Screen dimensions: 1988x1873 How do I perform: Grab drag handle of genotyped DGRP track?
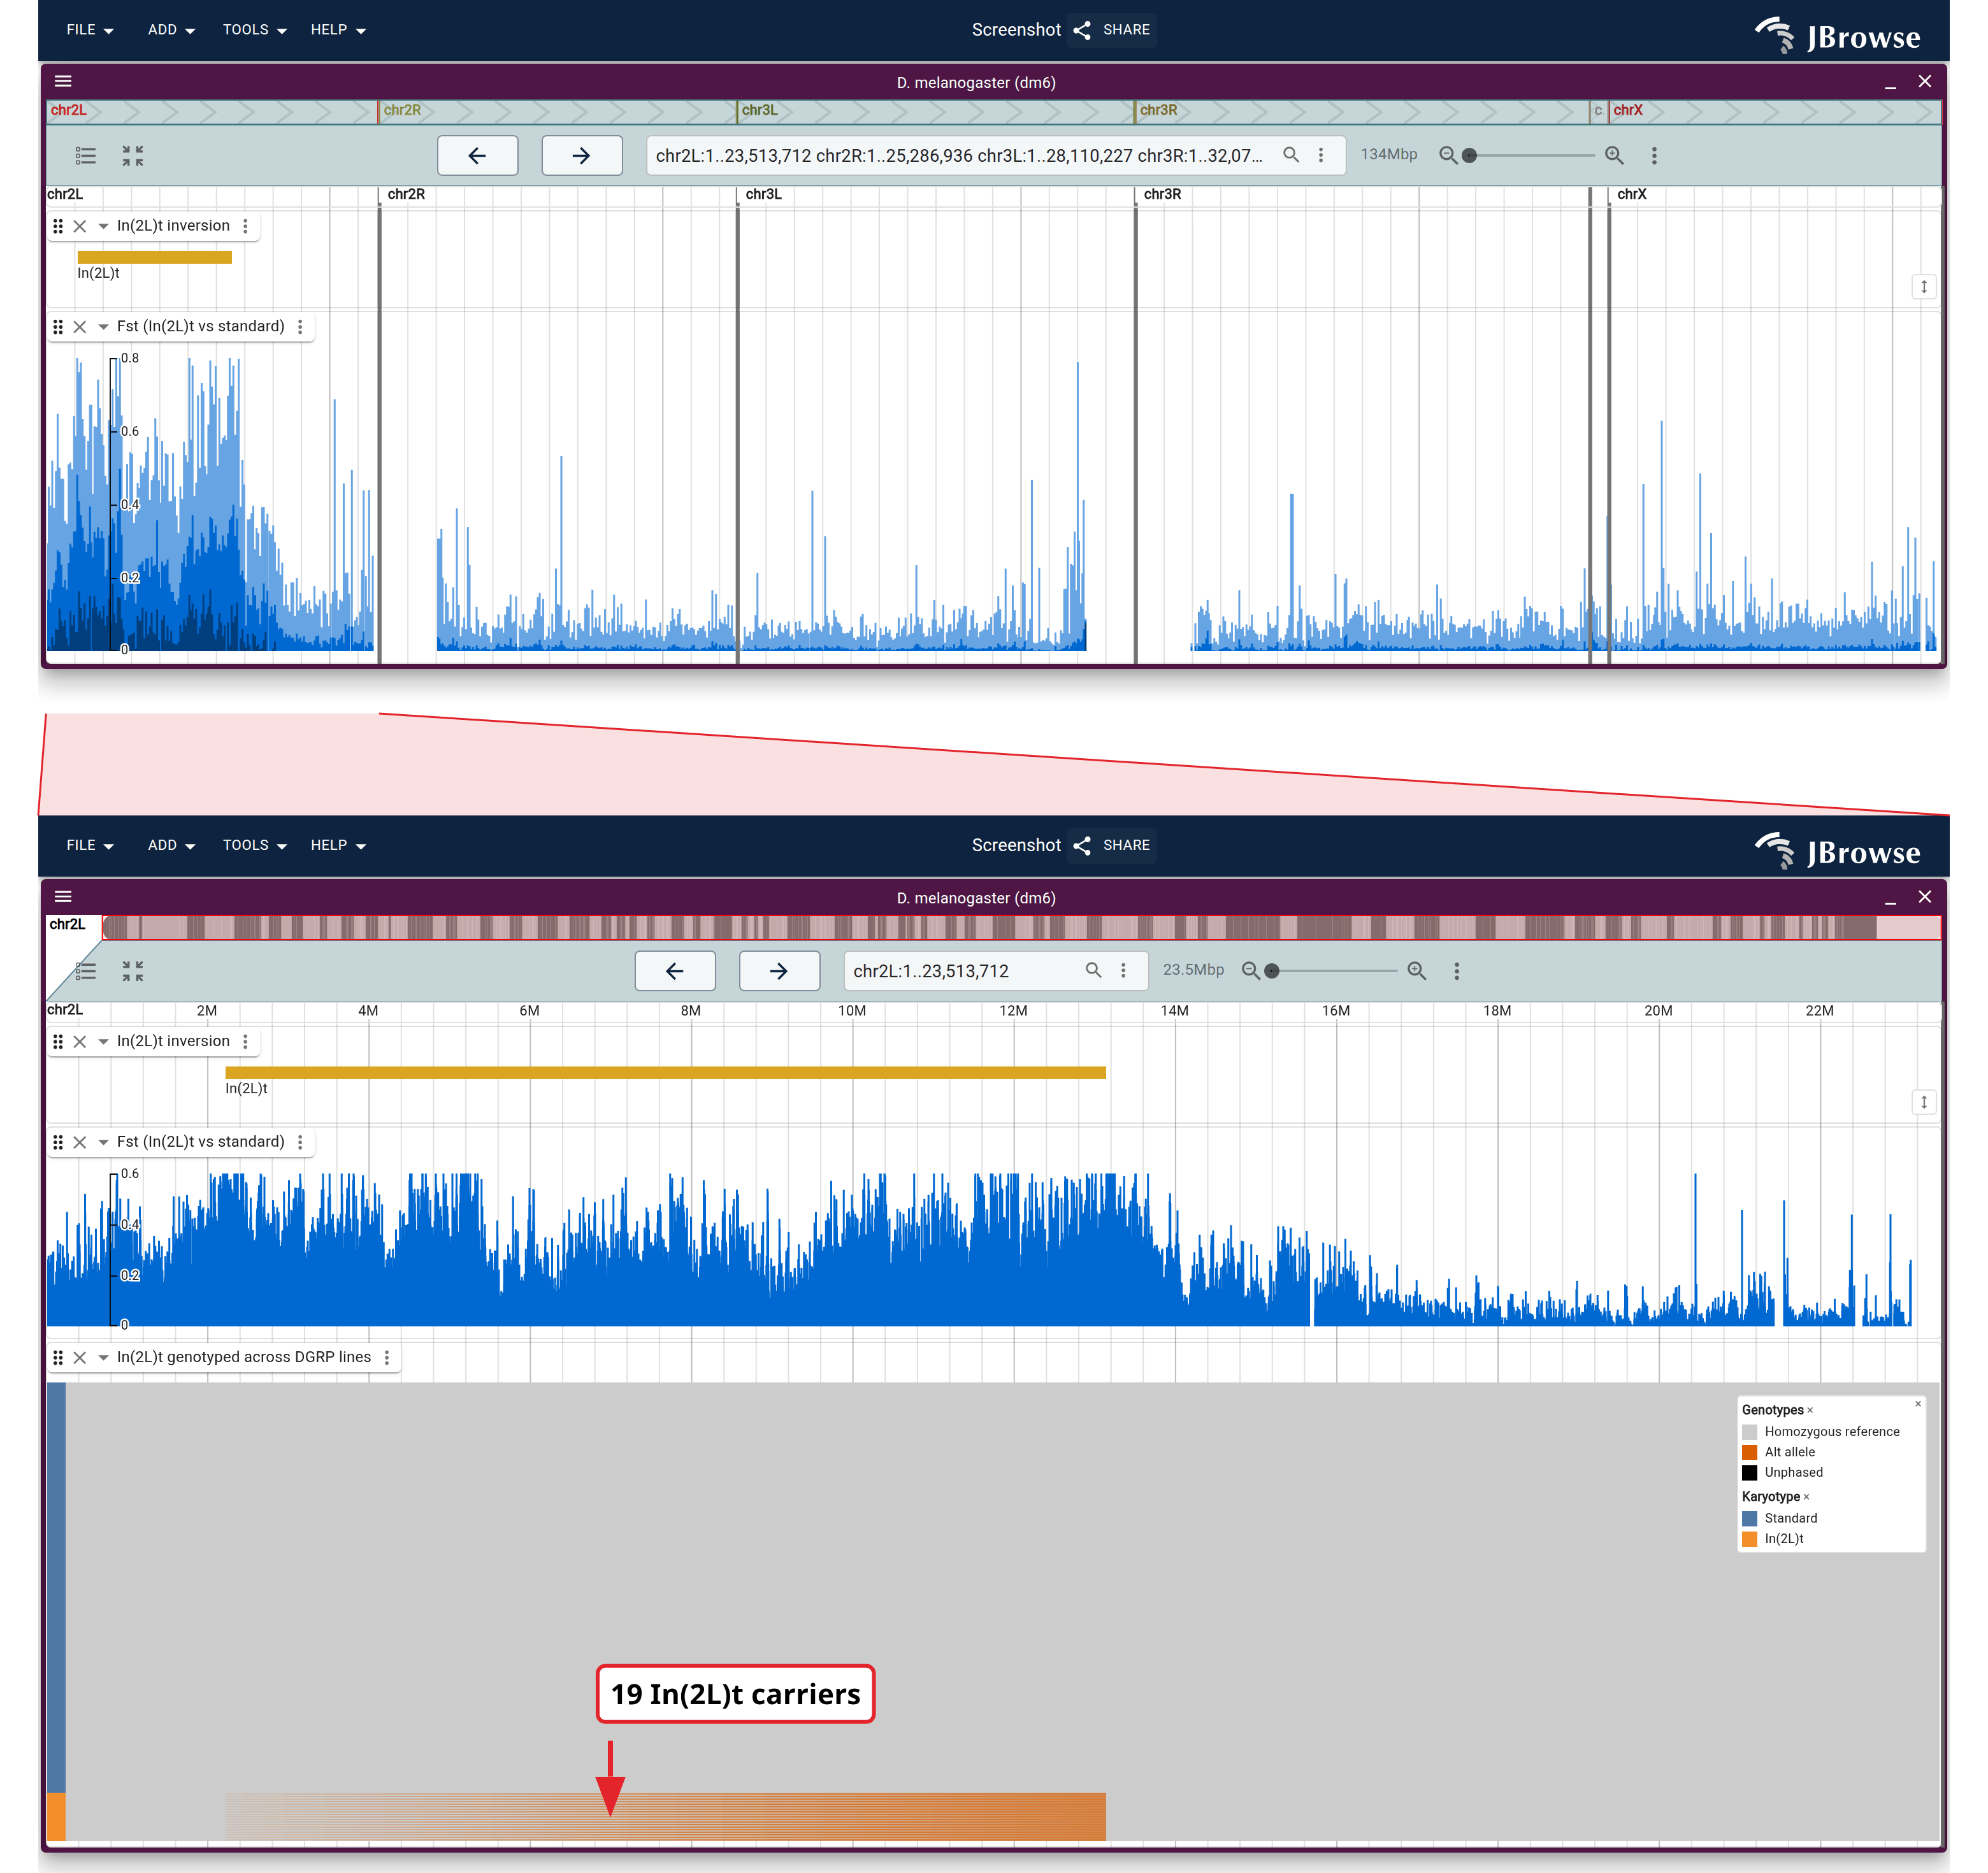click(x=58, y=1357)
